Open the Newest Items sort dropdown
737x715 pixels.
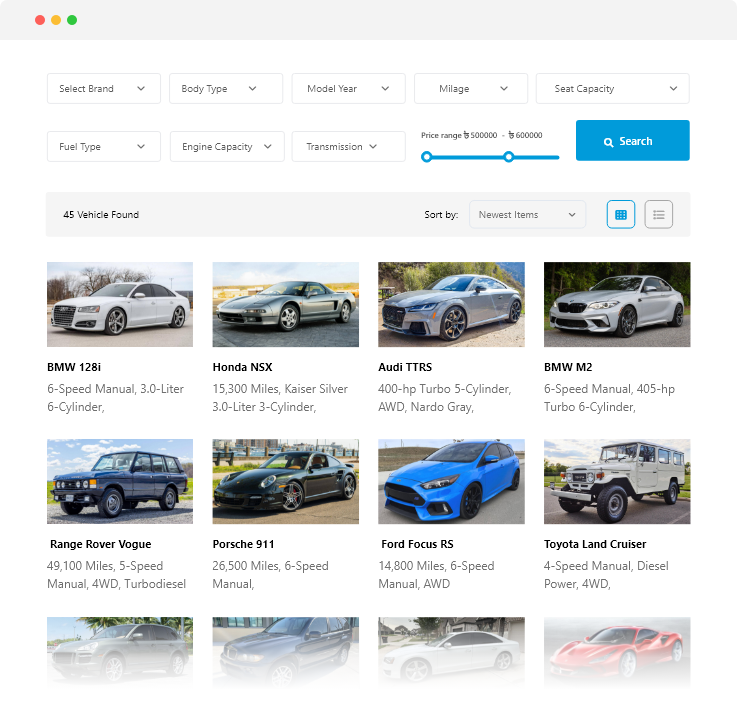pos(527,214)
